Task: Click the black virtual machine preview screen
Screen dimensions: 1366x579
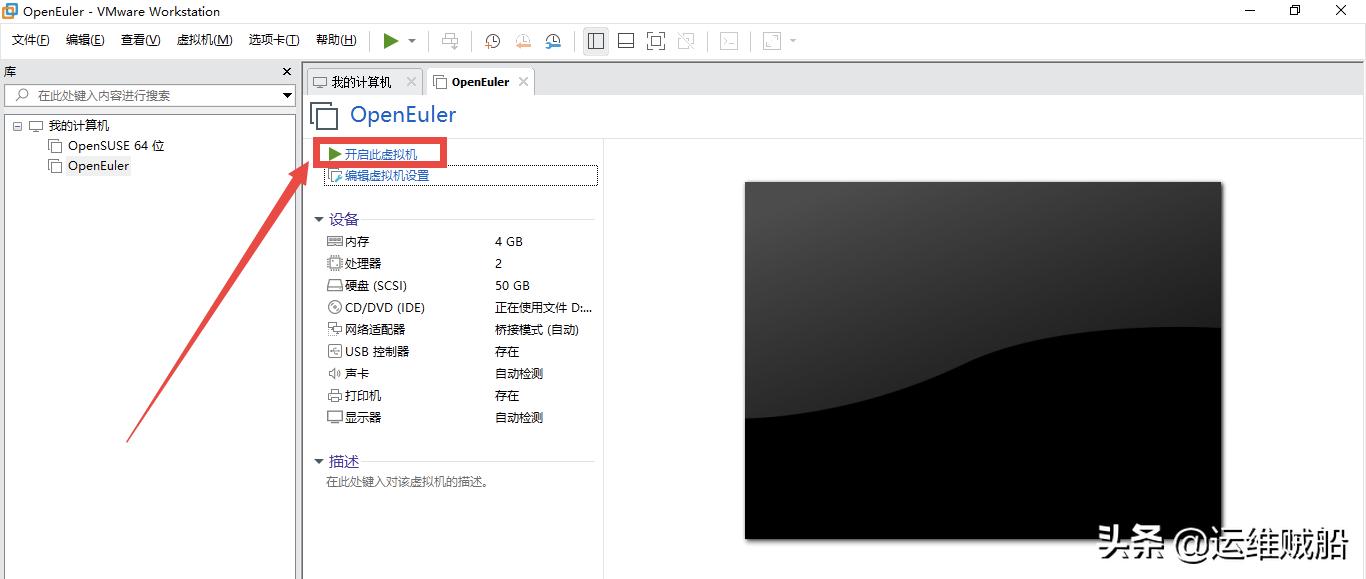Action: pyautogui.click(x=983, y=360)
